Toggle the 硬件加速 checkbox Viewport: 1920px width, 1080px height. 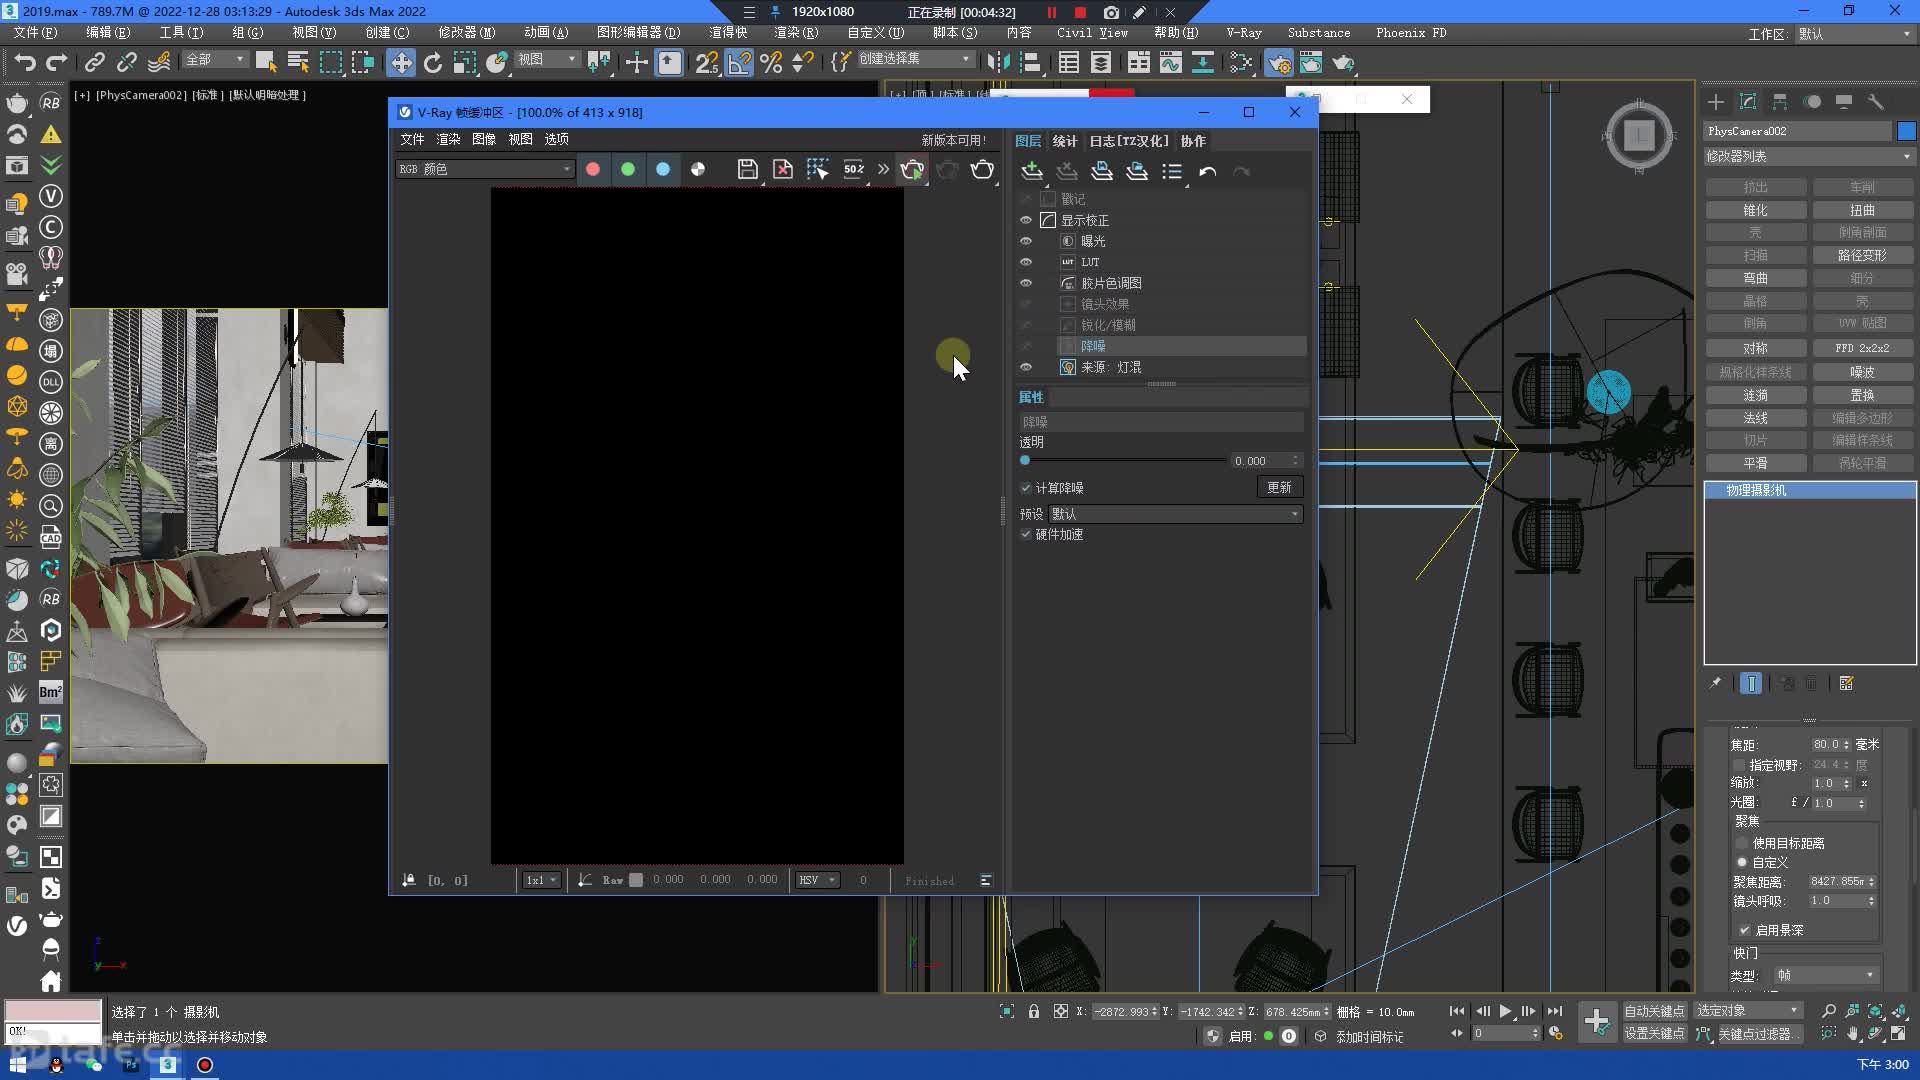[x=1026, y=535]
